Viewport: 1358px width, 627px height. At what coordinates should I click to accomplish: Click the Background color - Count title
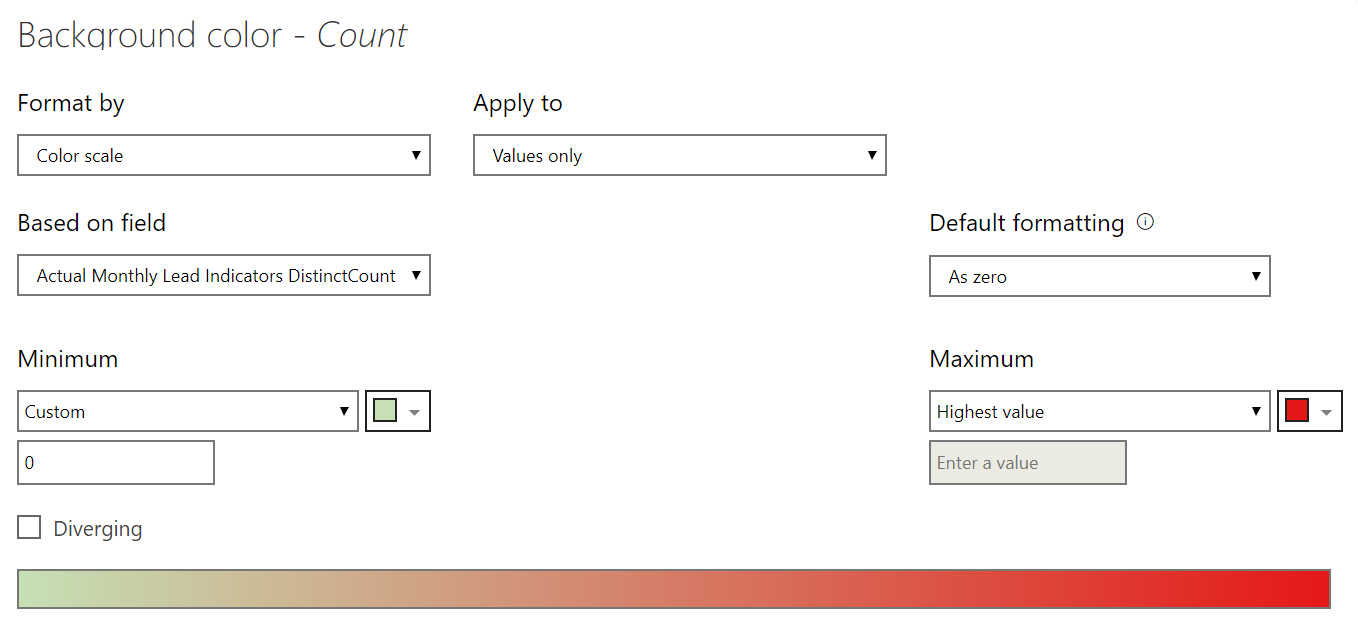(212, 35)
